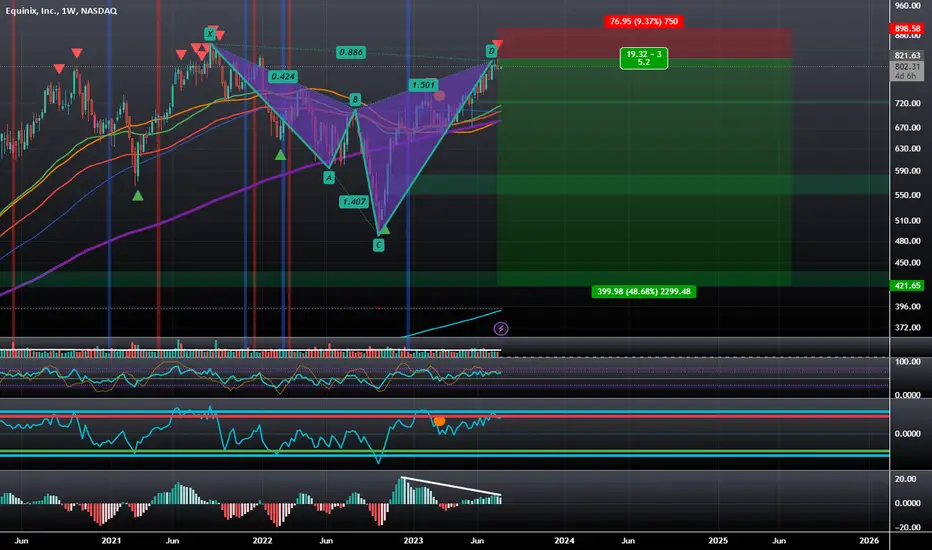Click the red down-arrow above point D

click(498, 44)
